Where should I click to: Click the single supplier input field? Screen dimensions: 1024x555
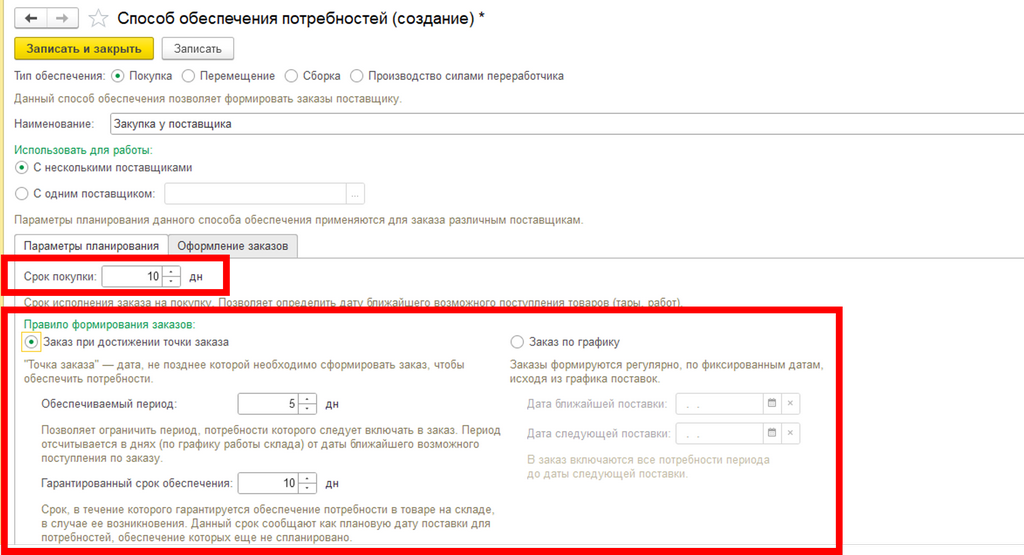tap(255, 194)
